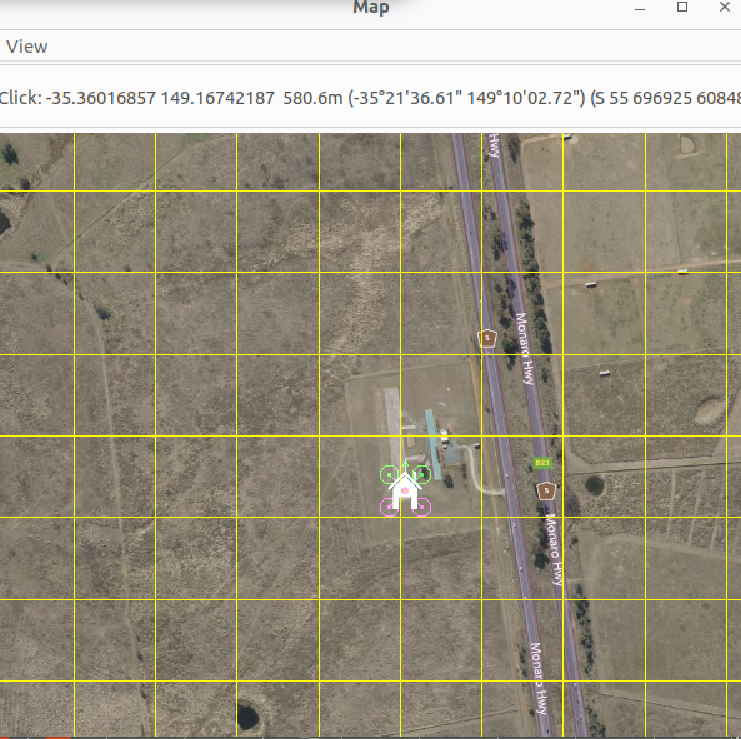Viewport: 741px width, 739px height.
Task: Click the pink rear-right rotor of the drone
Action: point(423,507)
